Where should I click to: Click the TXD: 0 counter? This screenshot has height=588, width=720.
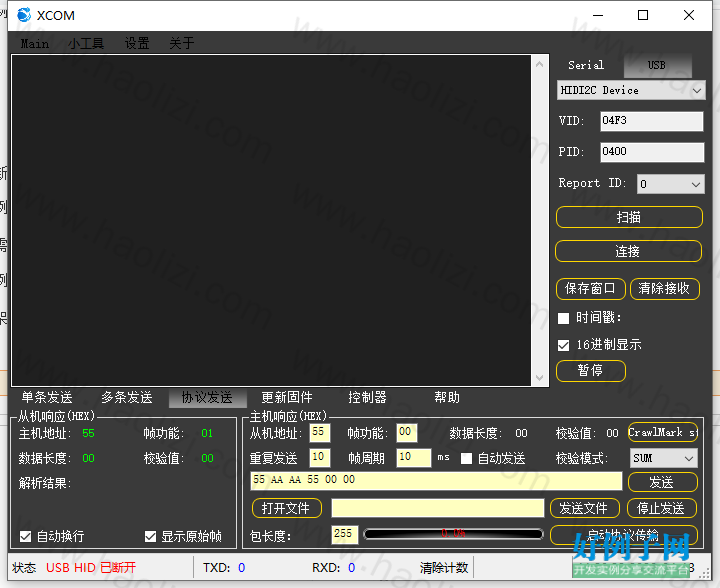(x=224, y=568)
